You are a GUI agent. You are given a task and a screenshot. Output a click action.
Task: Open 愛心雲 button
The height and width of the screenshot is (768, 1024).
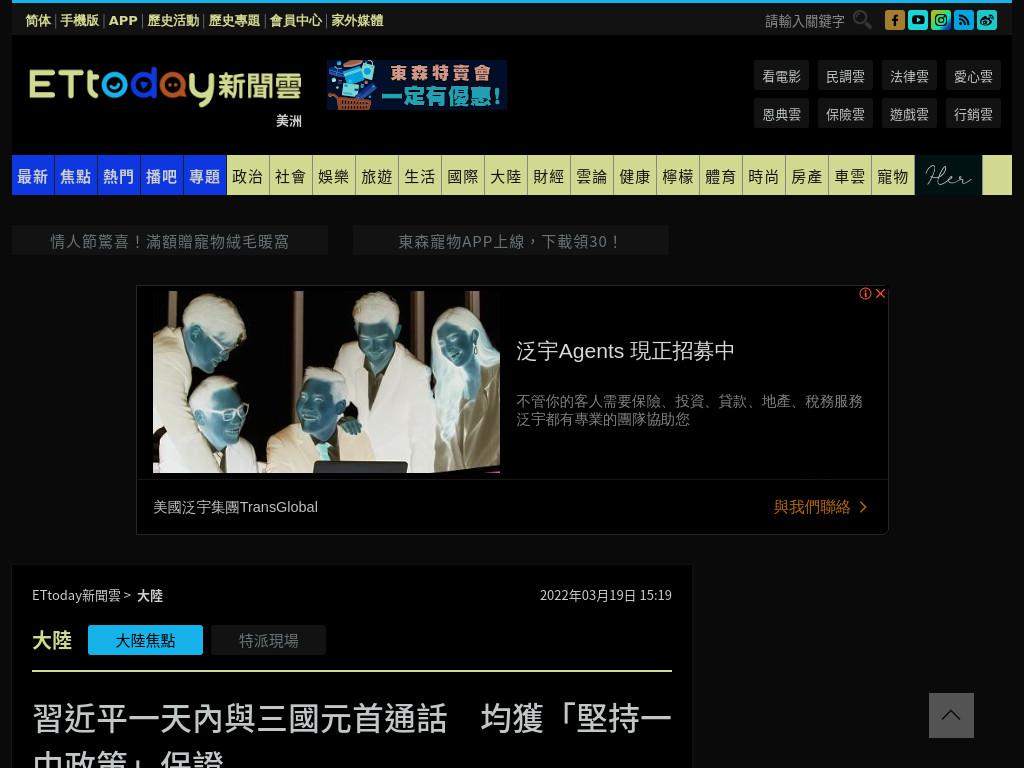pos(973,76)
